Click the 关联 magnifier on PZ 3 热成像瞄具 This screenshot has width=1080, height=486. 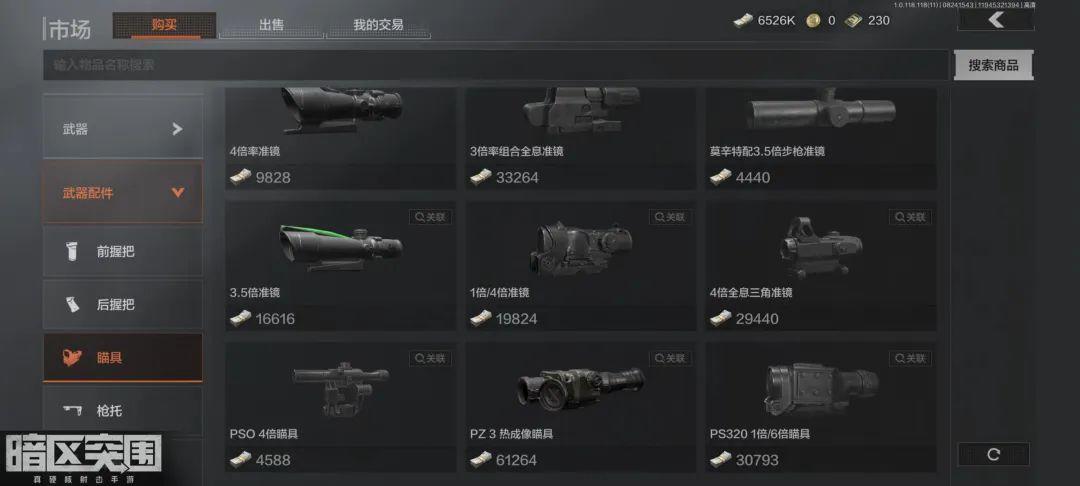[x=670, y=358]
